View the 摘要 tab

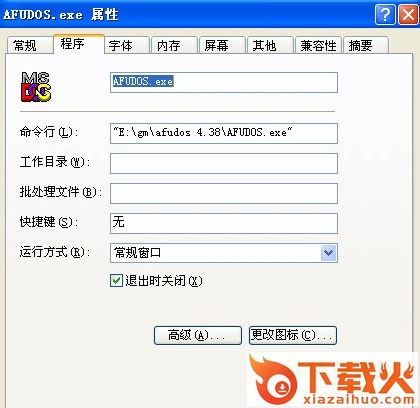tap(366, 45)
